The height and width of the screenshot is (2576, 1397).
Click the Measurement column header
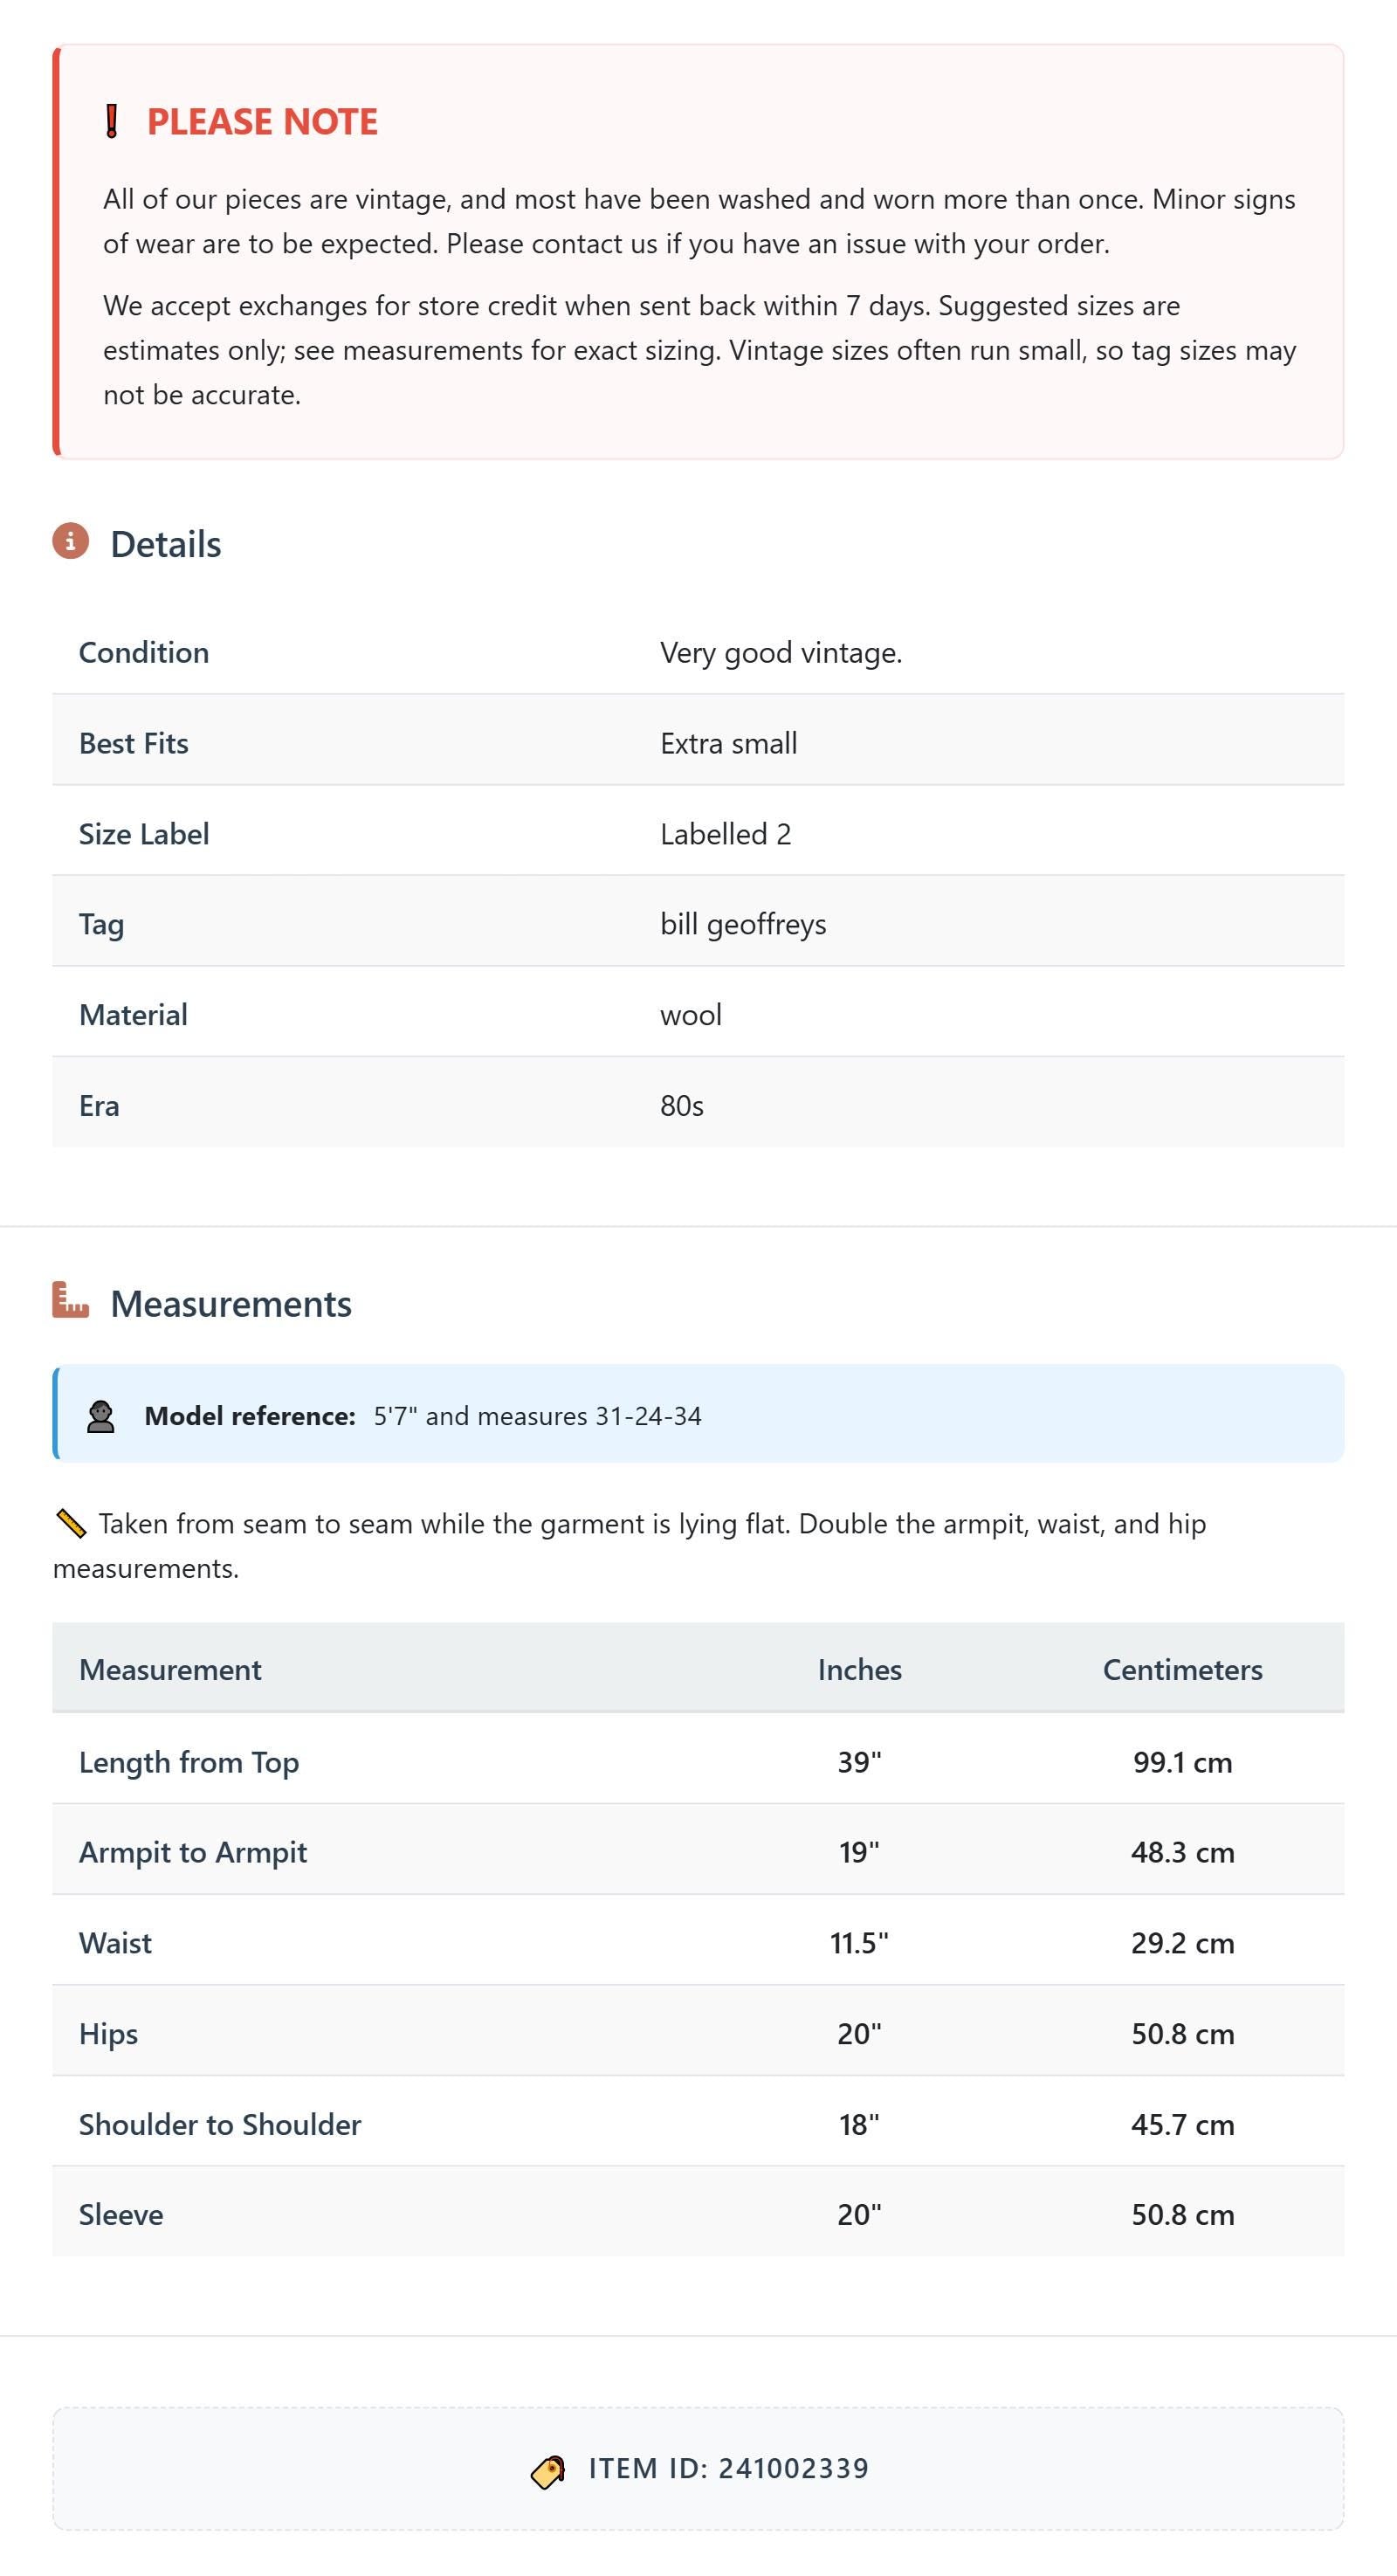[170, 1669]
